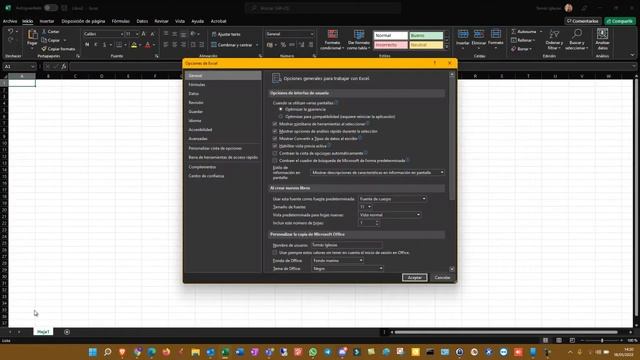Open the Vista normal default view dropdown
The width and height of the screenshot is (640, 360).
[389, 215]
